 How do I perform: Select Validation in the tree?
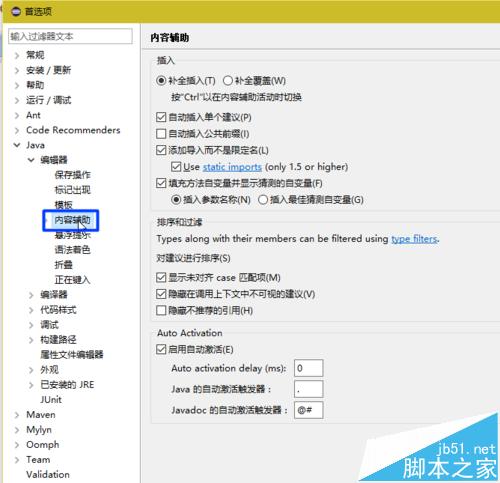coord(48,474)
